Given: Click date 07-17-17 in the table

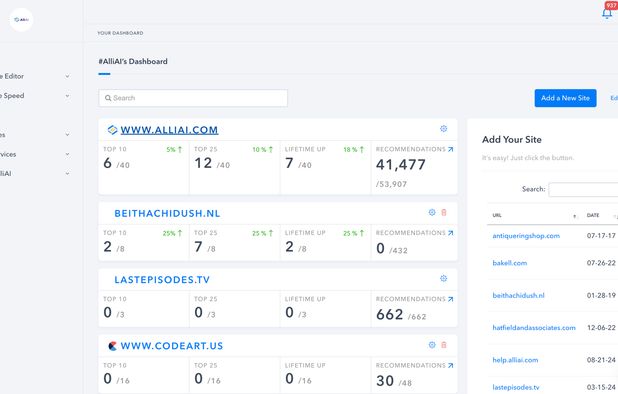Looking at the screenshot, I should click(601, 236).
